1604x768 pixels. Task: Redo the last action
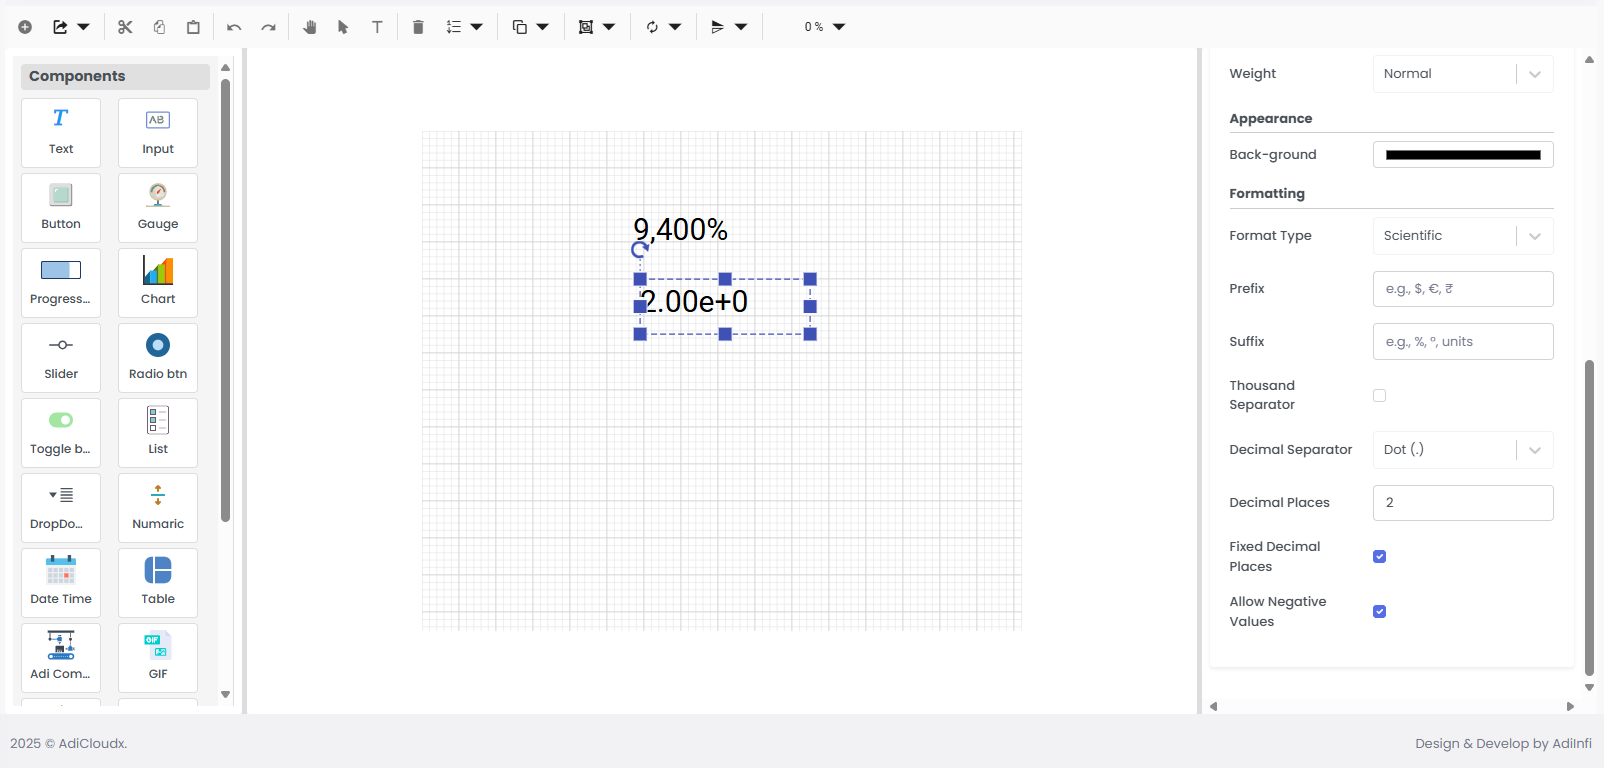(x=268, y=27)
